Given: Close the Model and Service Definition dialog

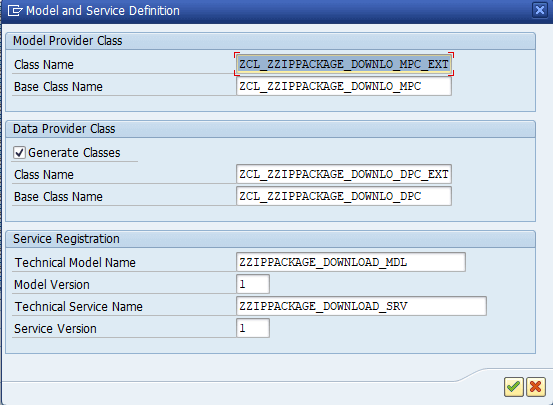Looking at the screenshot, I should [540, 10].
